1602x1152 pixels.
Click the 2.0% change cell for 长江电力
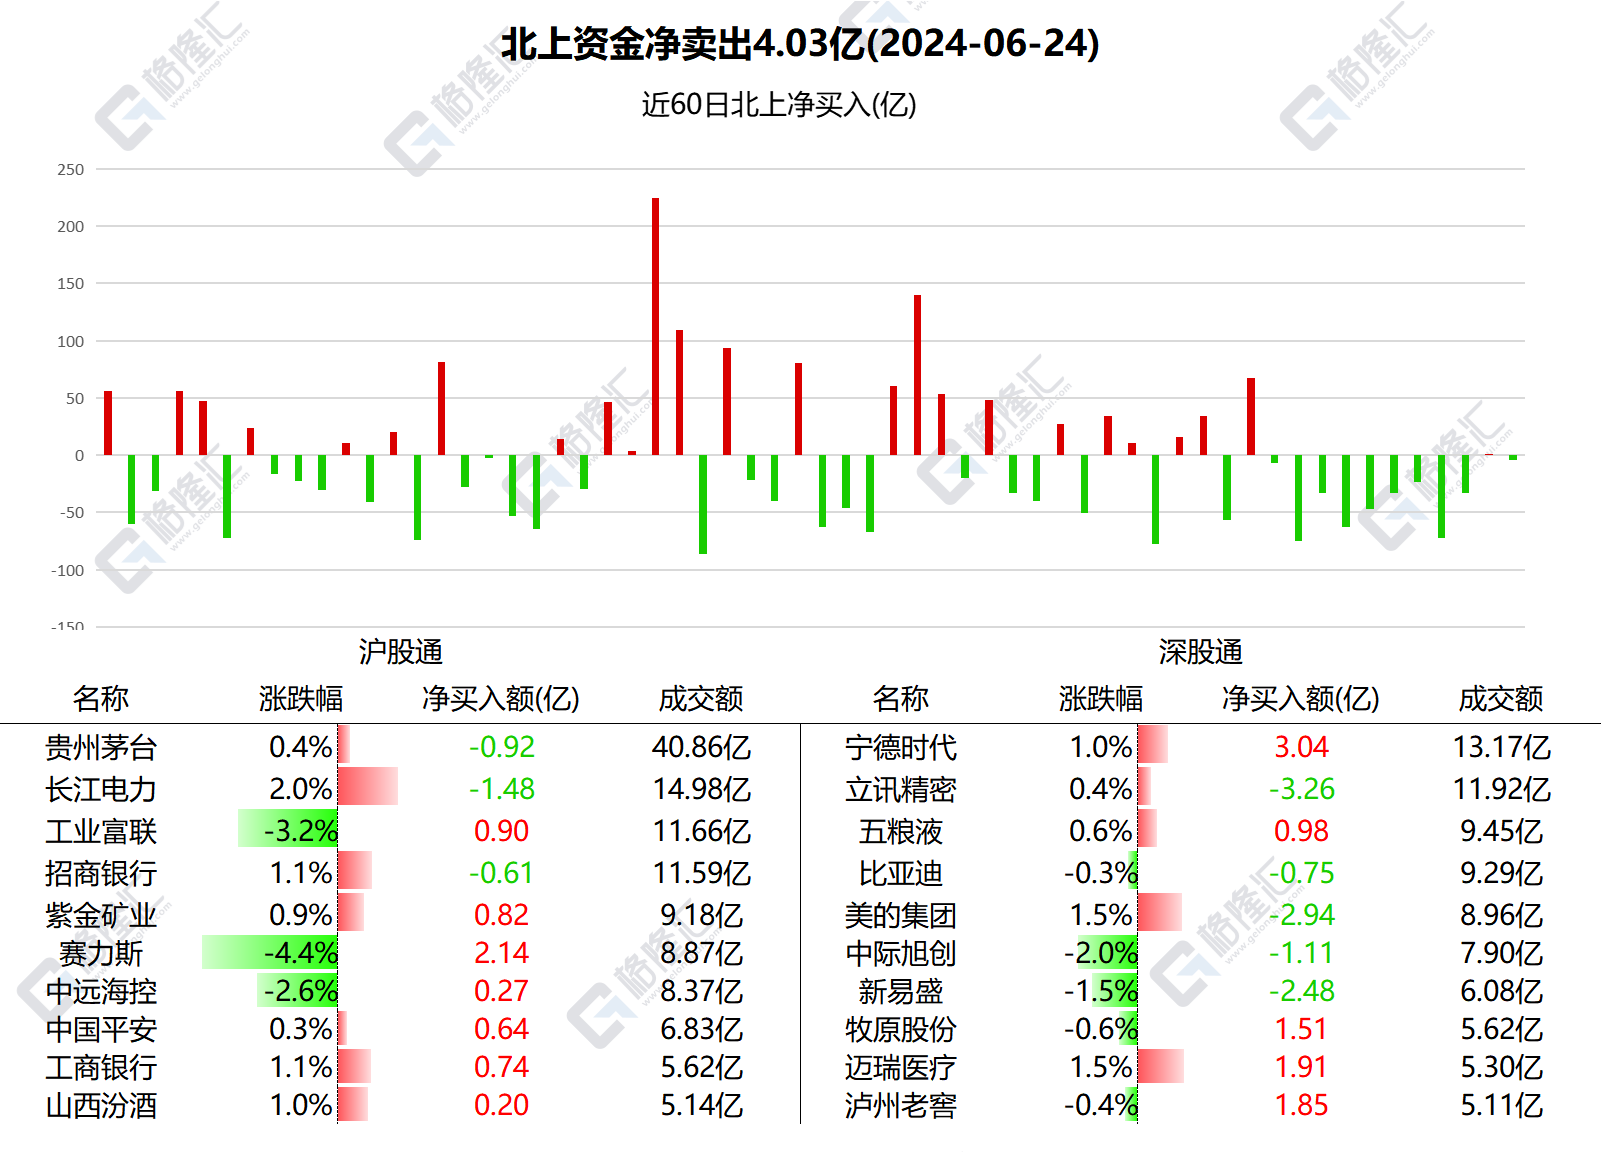pyautogui.click(x=300, y=789)
